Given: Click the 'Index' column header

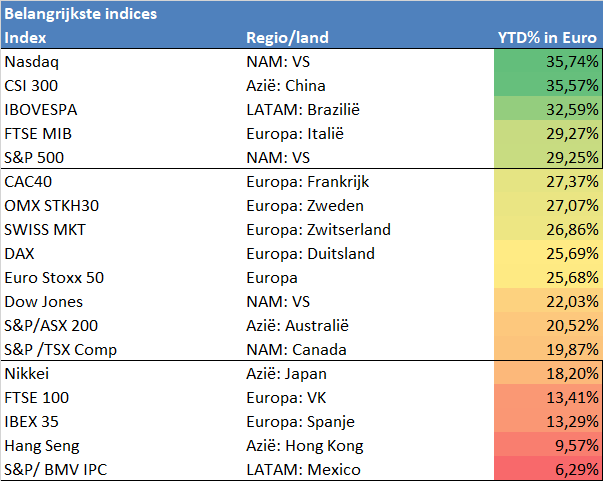Looking at the screenshot, I should 25,38.
